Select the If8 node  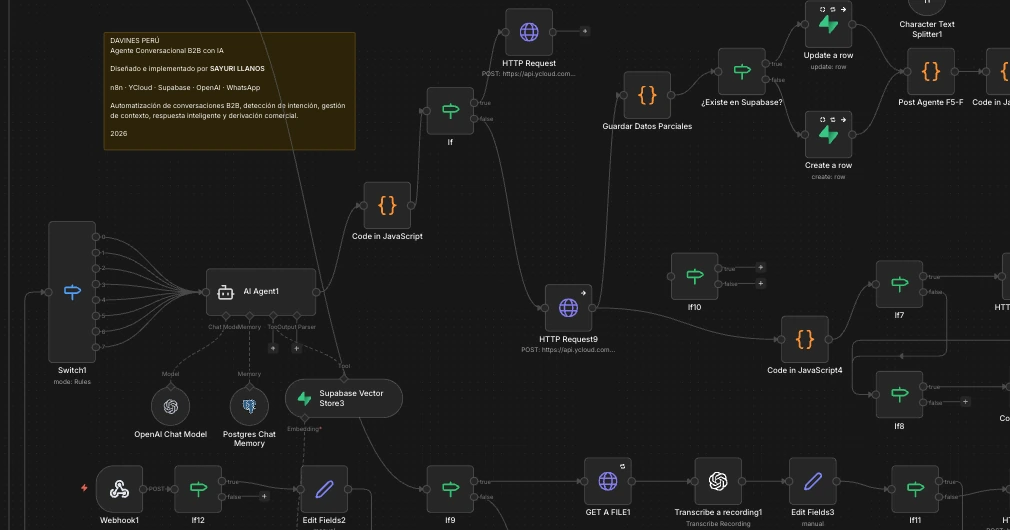[899, 394]
